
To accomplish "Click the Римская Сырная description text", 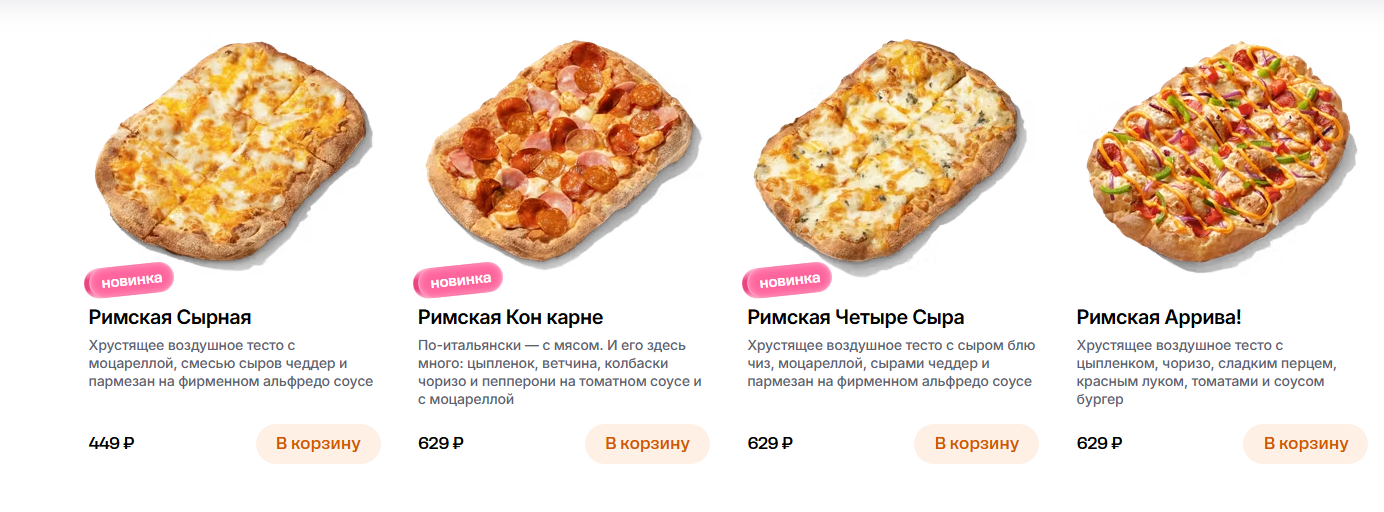I will (x=231, y=363).
